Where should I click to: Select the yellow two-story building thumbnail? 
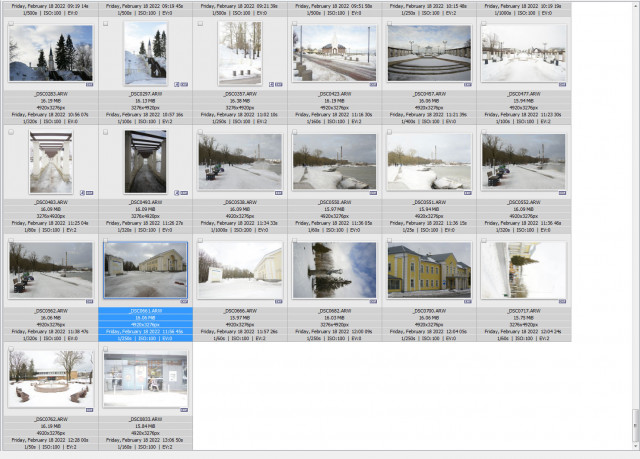click(x=429, y=270)
